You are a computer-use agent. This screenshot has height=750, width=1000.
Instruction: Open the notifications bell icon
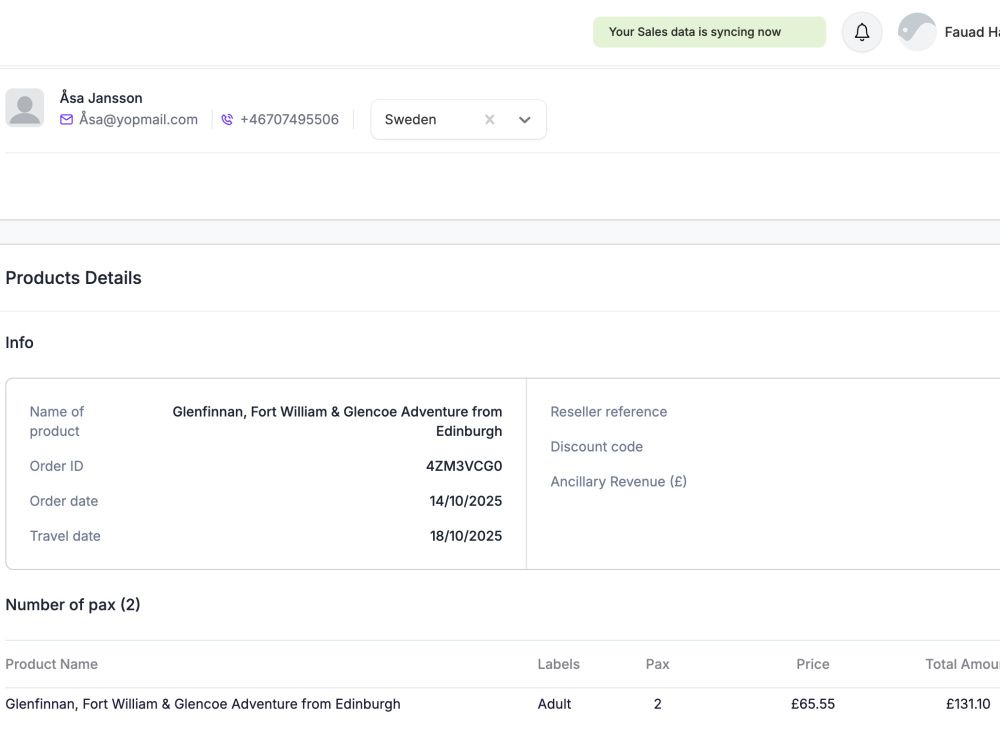tap(862, 32)
